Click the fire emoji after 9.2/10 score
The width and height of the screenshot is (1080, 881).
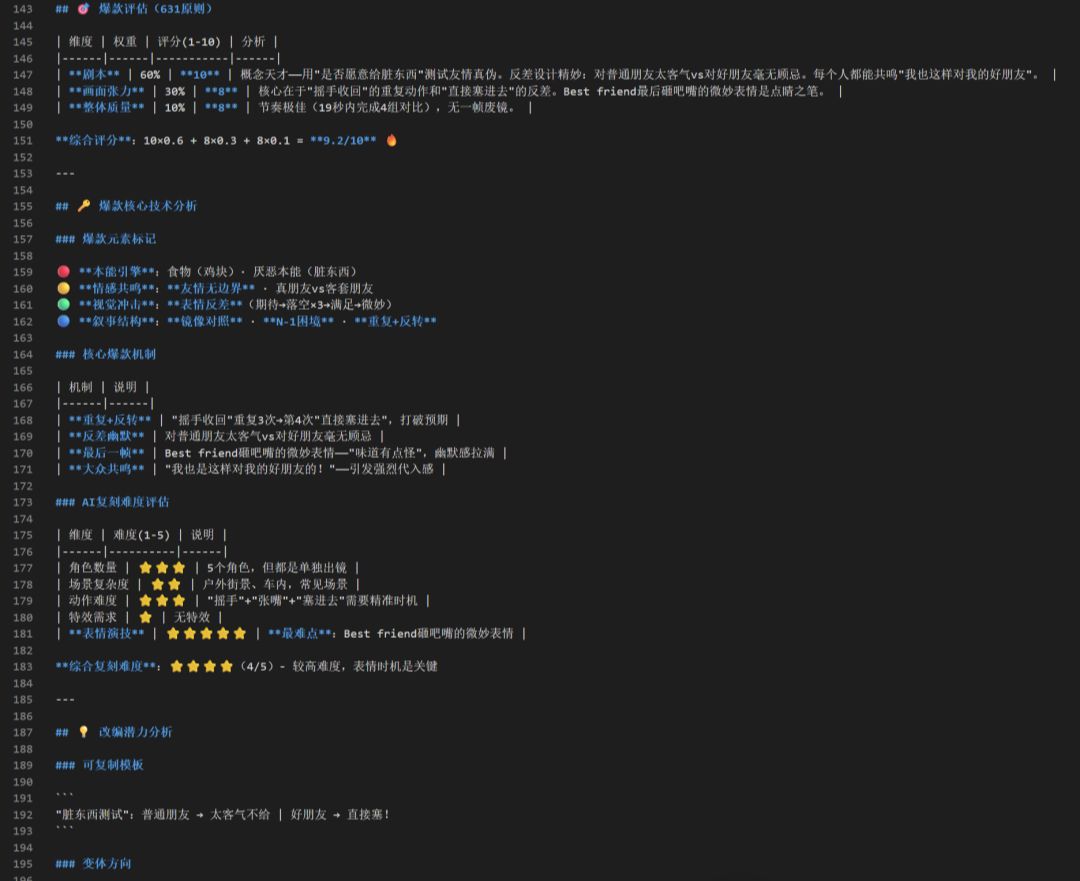[x=391, y=141]
